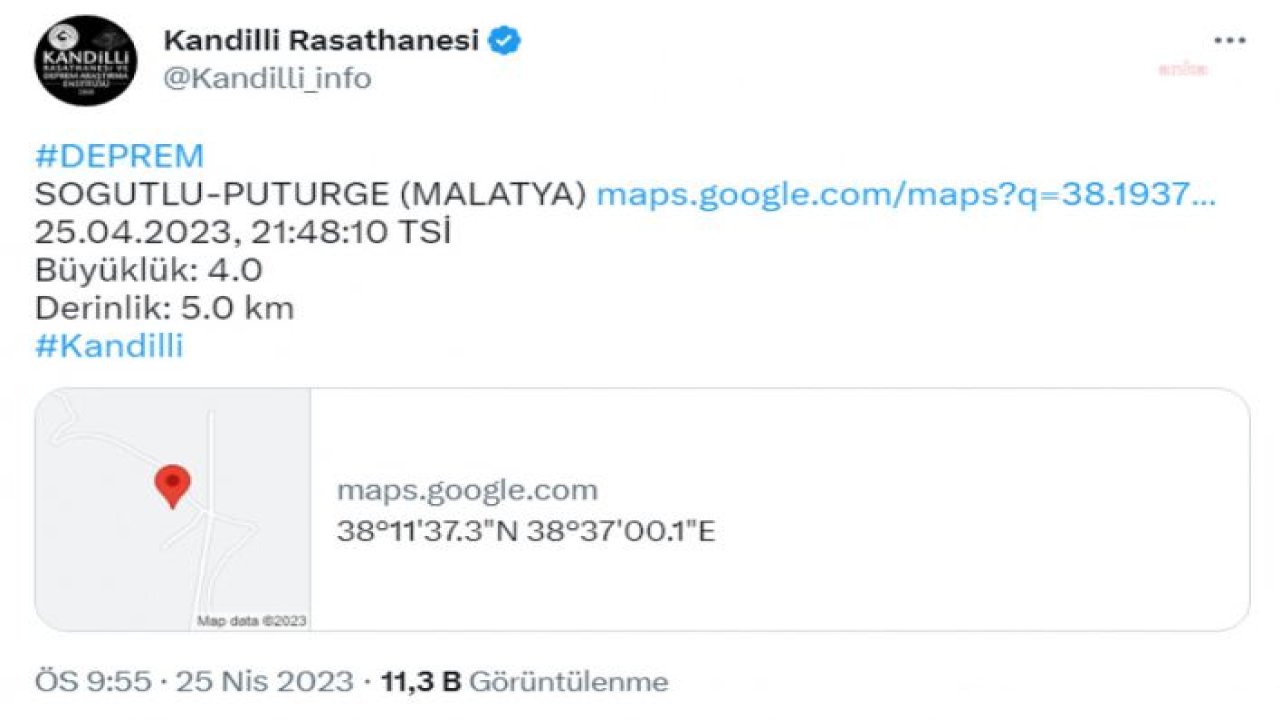Click the ÖS 9:55 timestamp
This screenshot has height=720, width=1280.
pos(93,682)
